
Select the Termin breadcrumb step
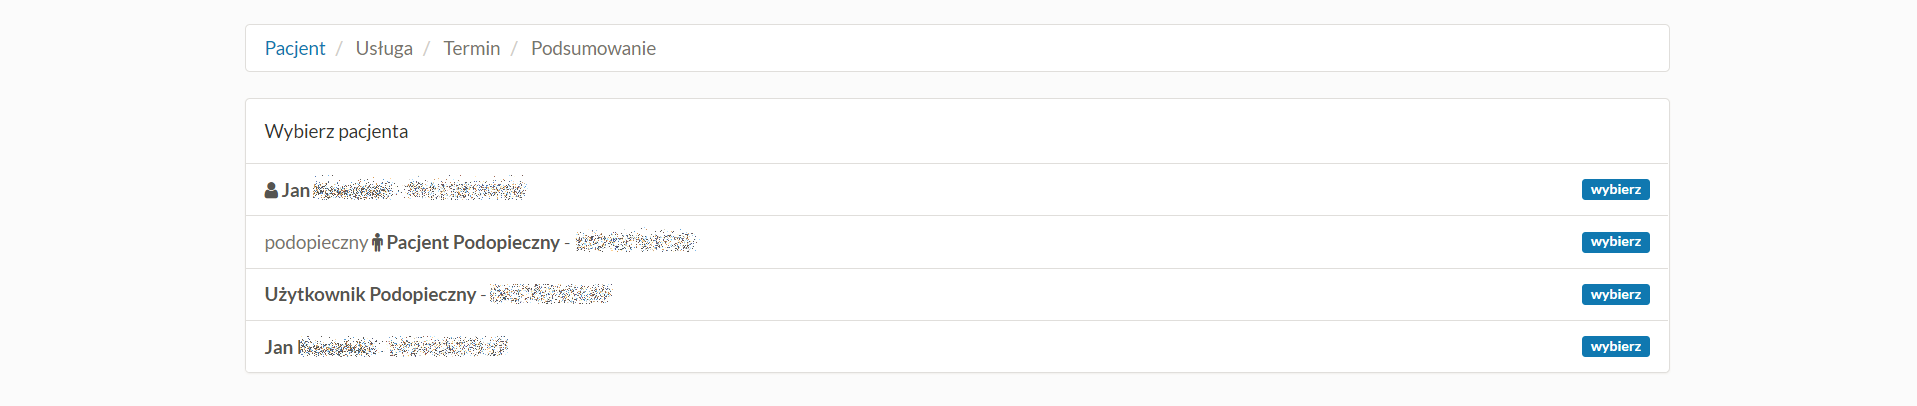[472, 48]
